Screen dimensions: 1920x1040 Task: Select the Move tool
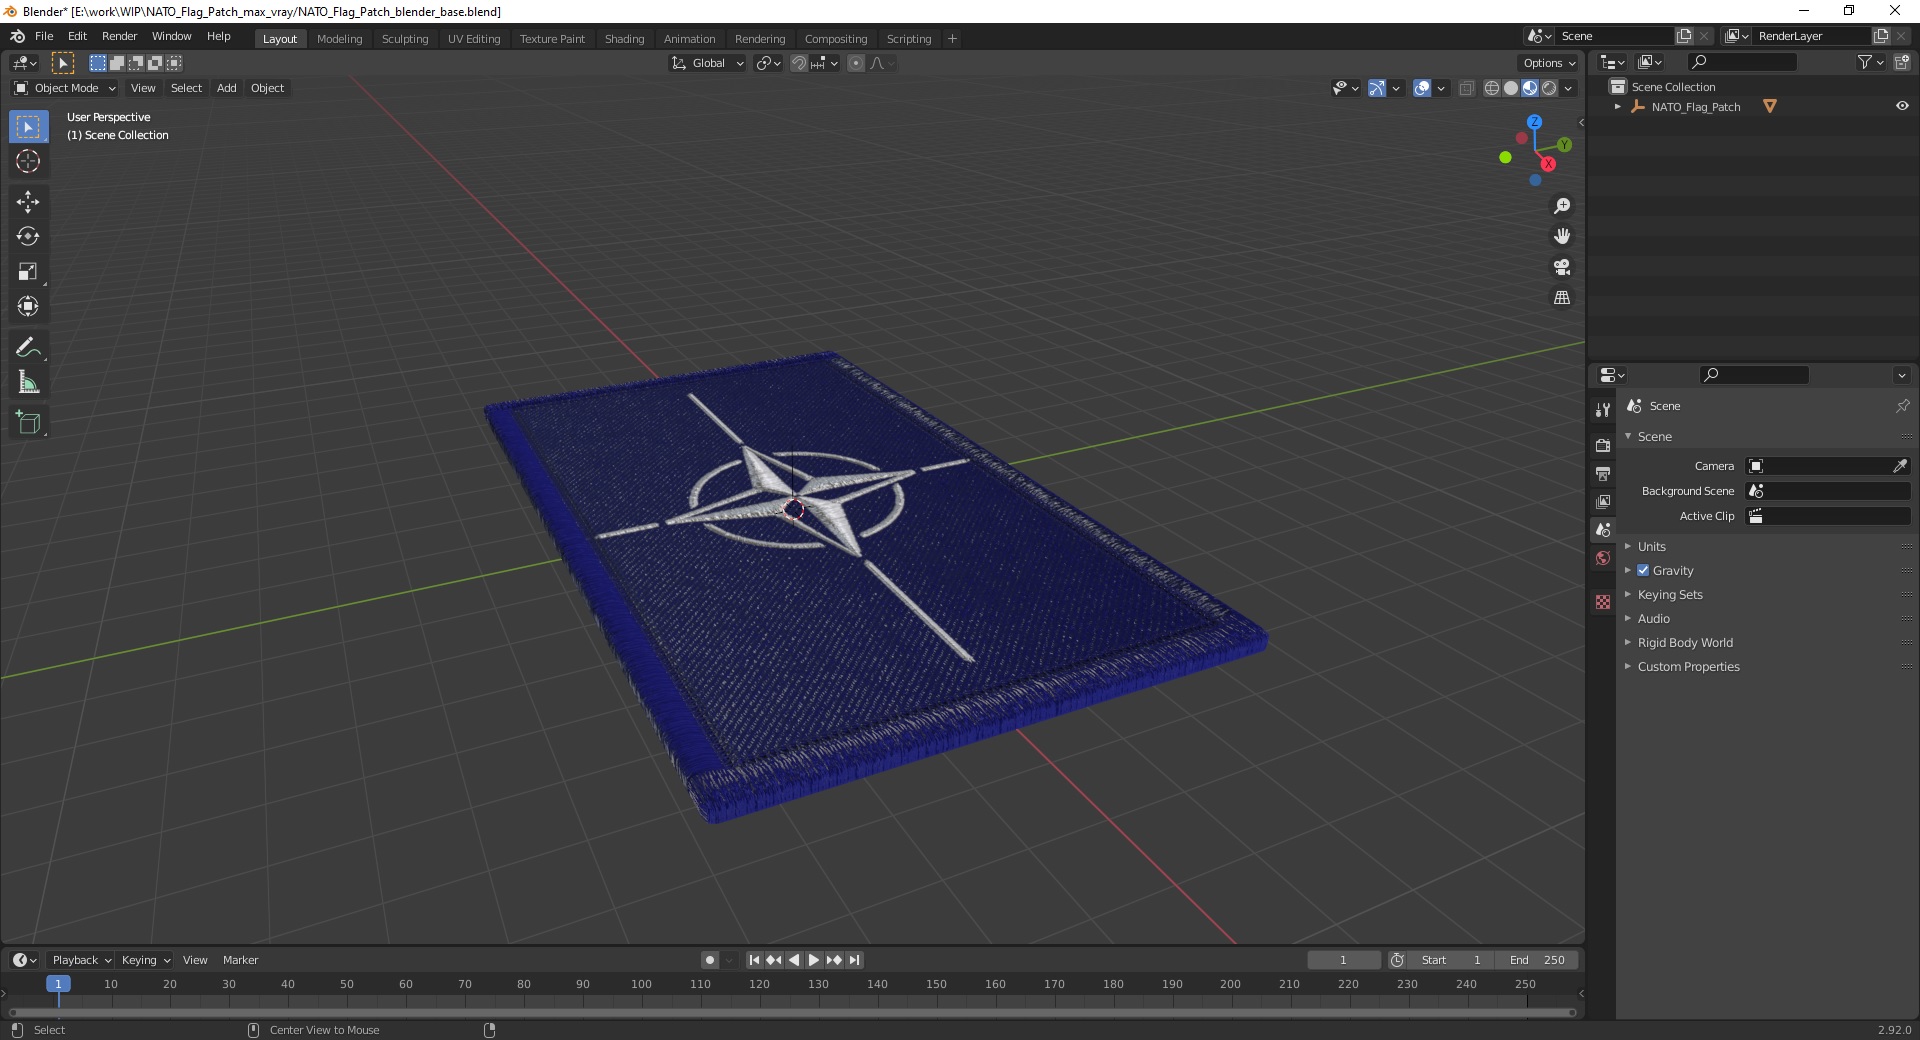tap(28, 202)
